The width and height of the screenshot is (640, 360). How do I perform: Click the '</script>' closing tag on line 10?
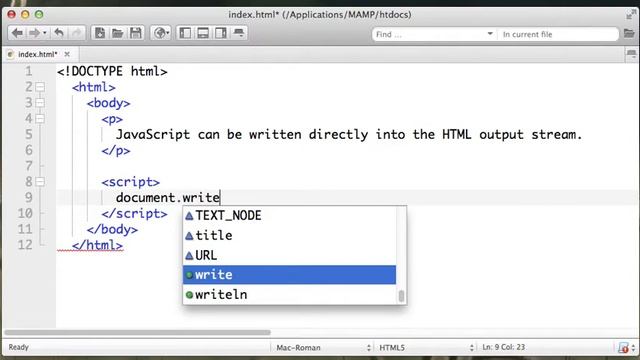pos(134,213)
